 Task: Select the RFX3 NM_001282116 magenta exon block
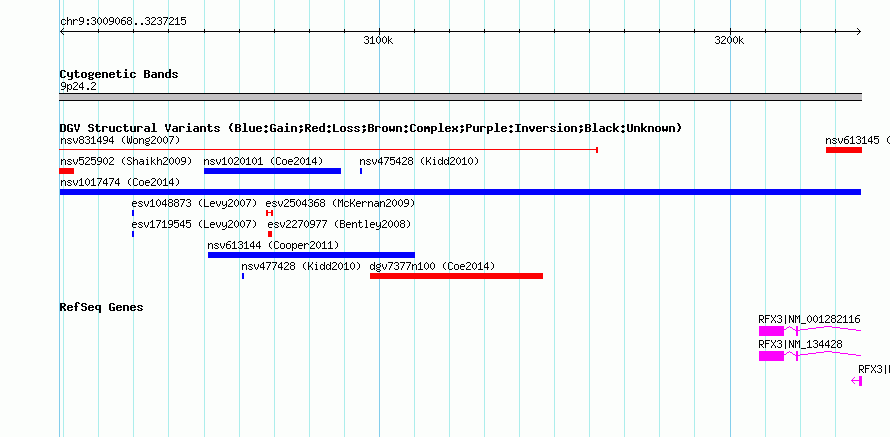771,331
